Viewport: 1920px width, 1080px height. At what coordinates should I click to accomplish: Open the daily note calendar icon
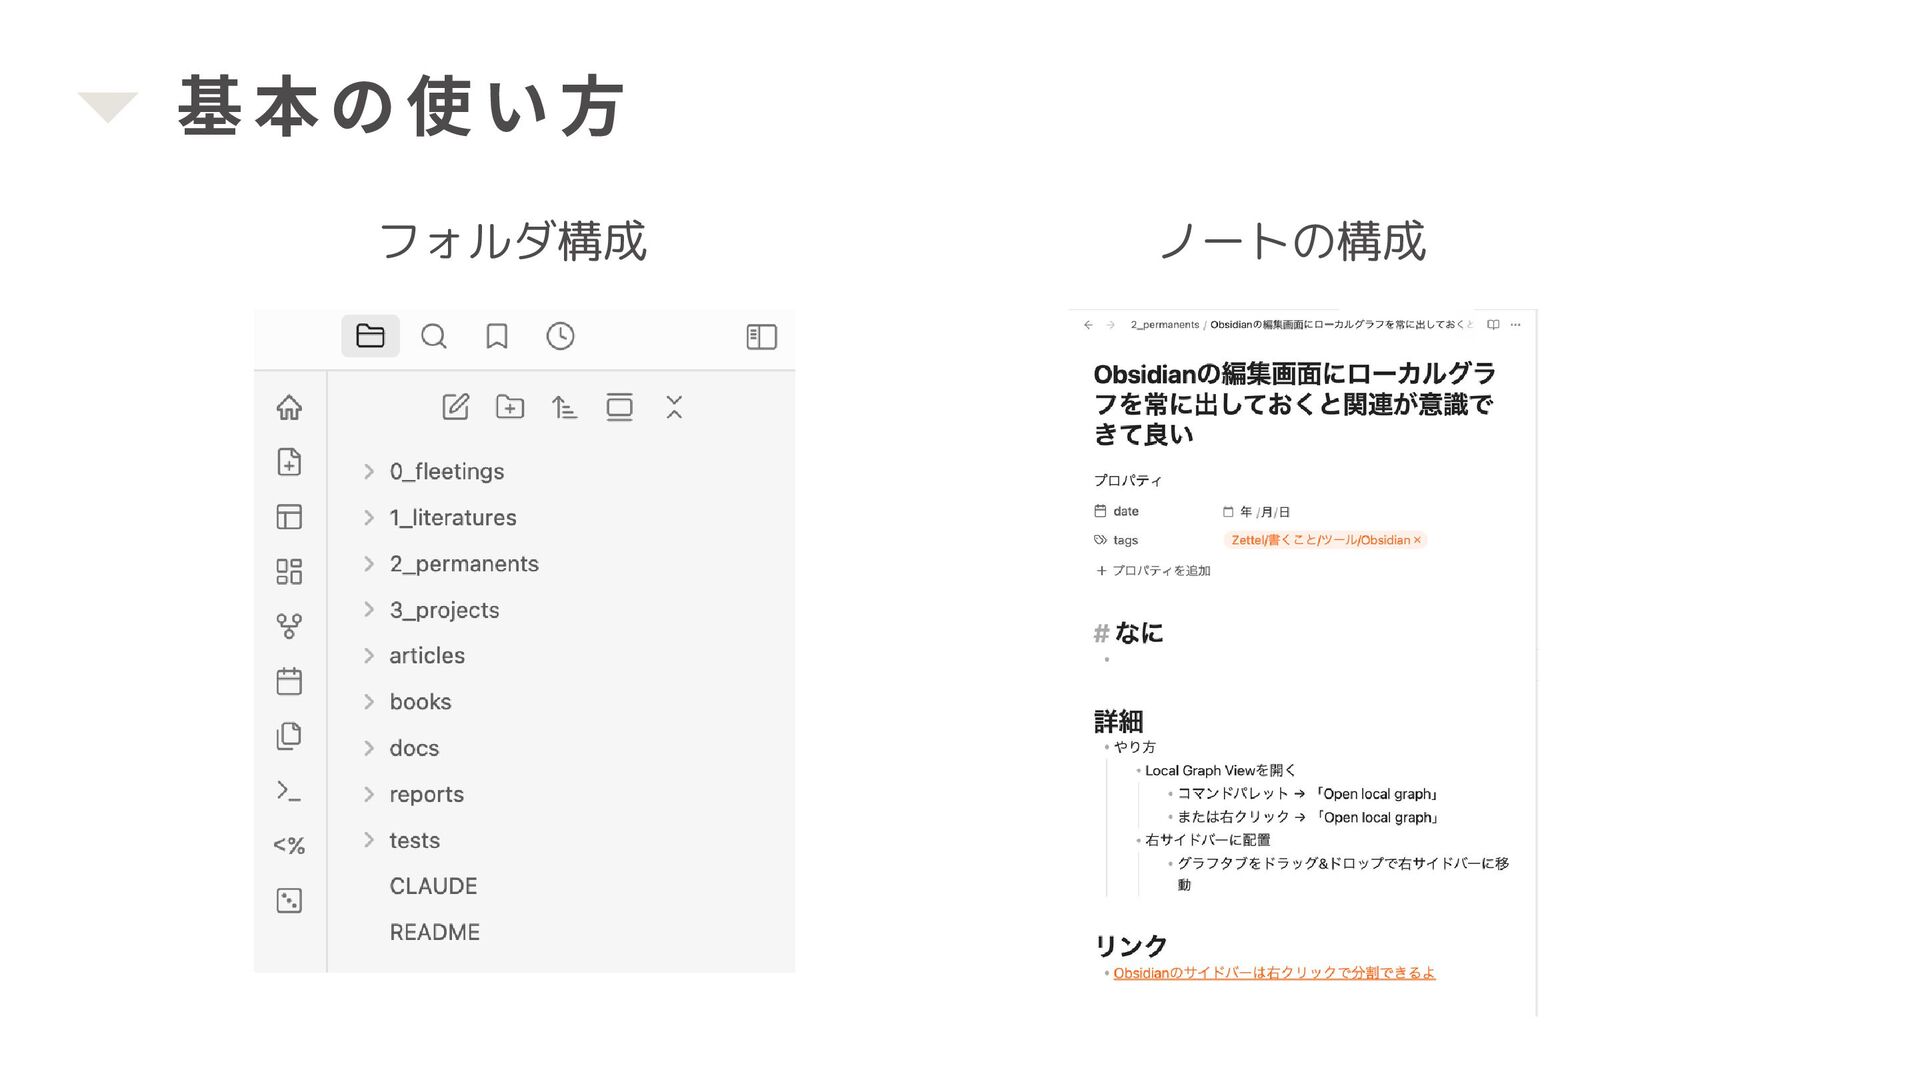289,681
